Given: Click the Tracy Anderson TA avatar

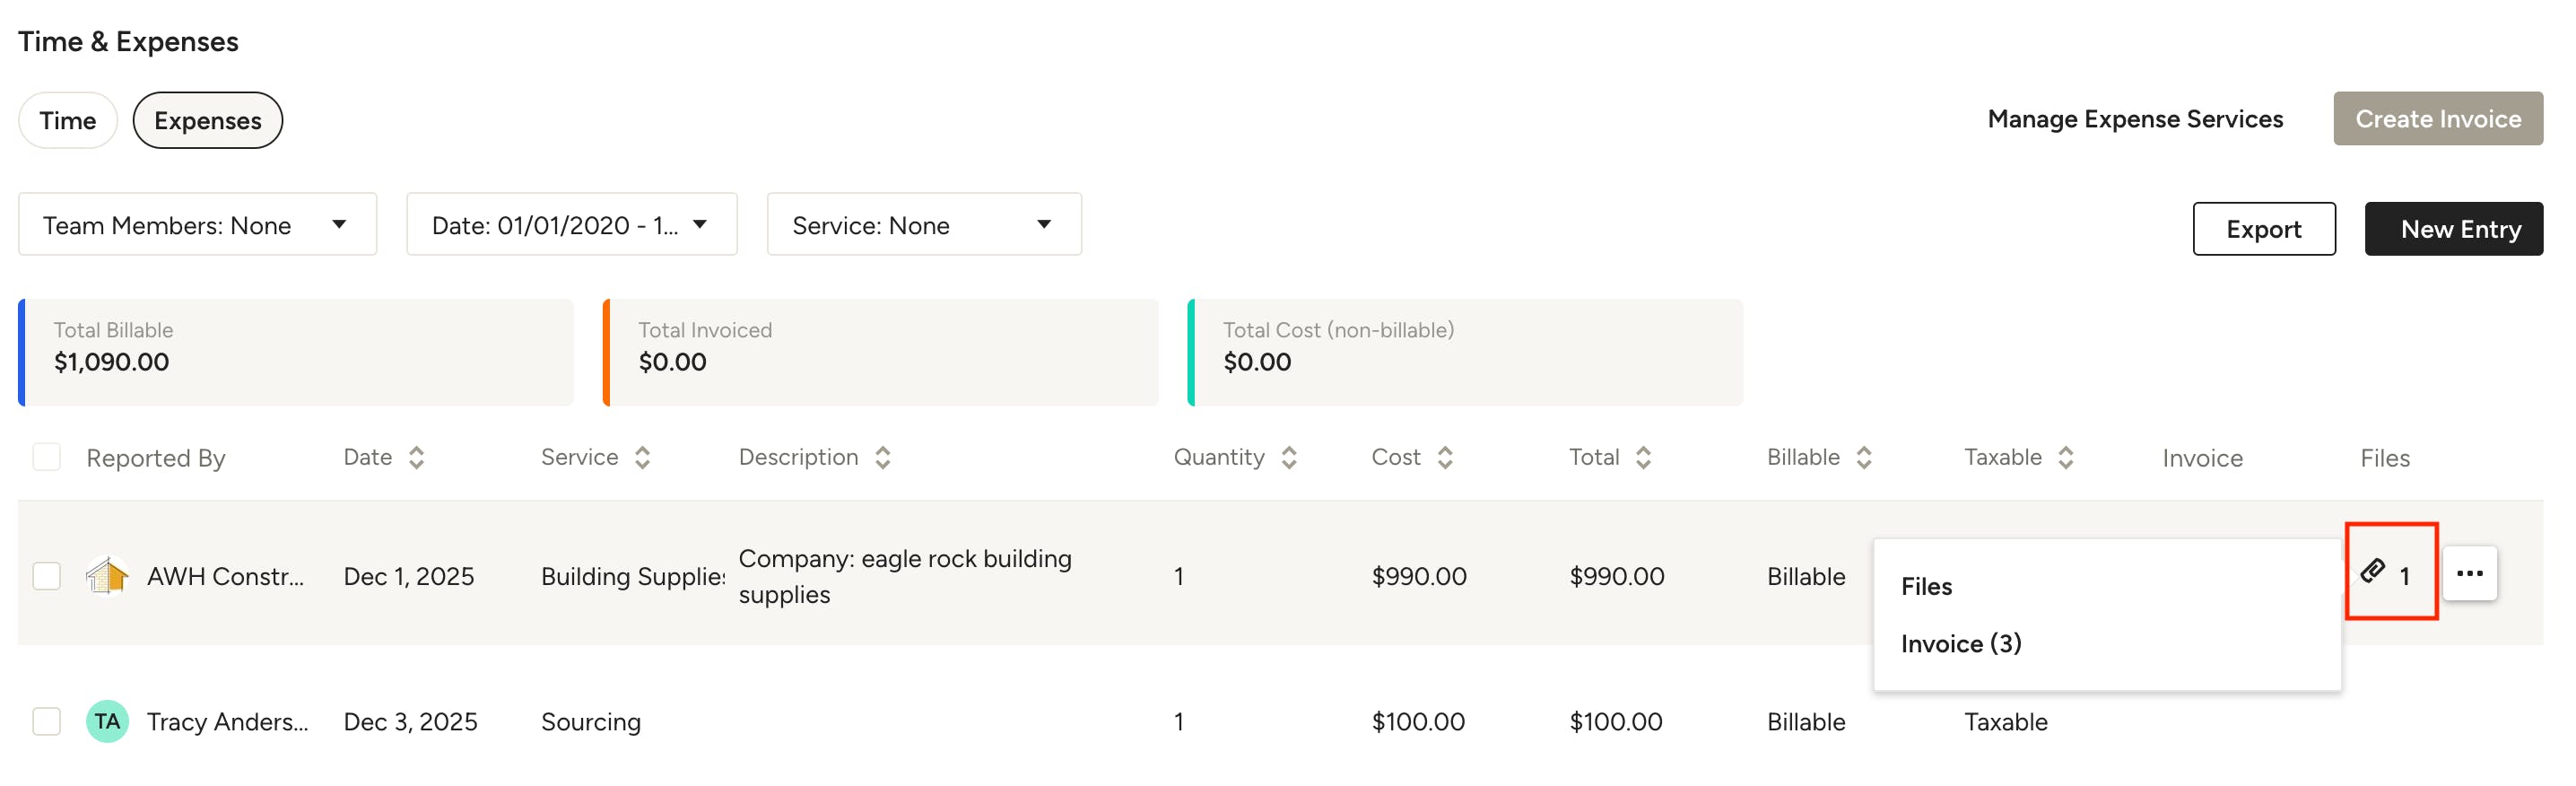Looking at the screenshot, I should tap(107, 721).
